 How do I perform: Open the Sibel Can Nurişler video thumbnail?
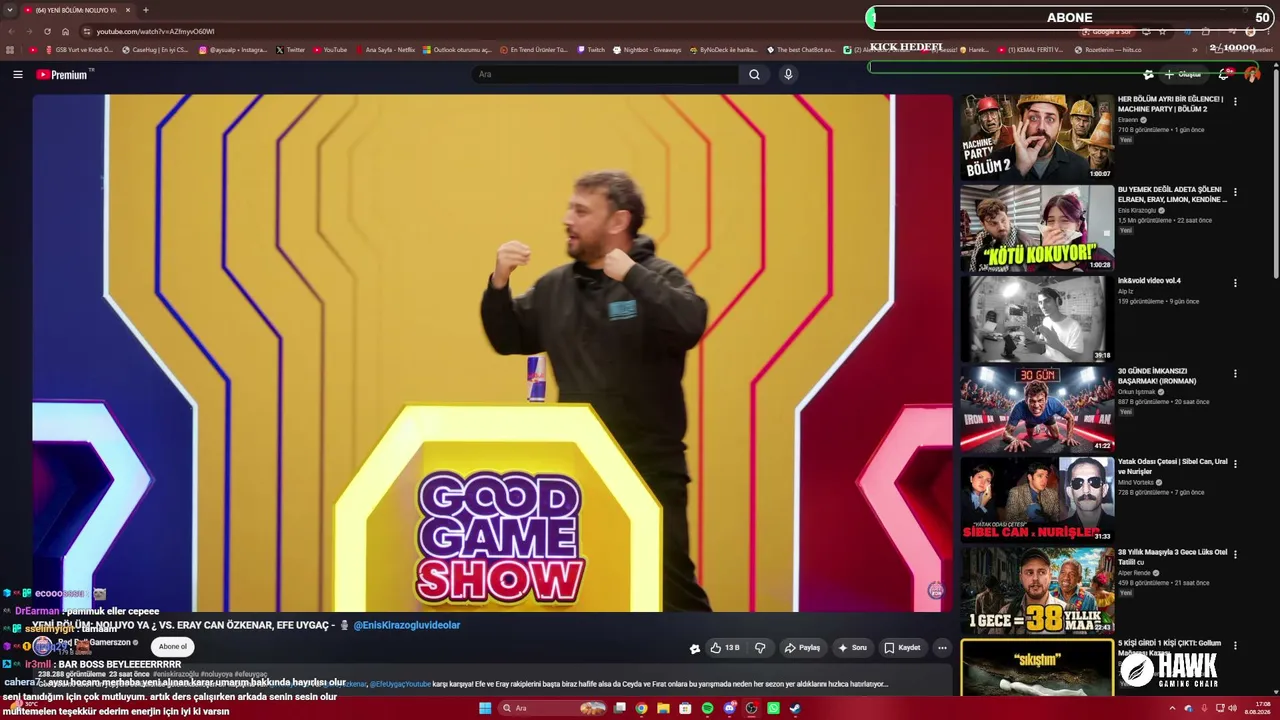1037,501
